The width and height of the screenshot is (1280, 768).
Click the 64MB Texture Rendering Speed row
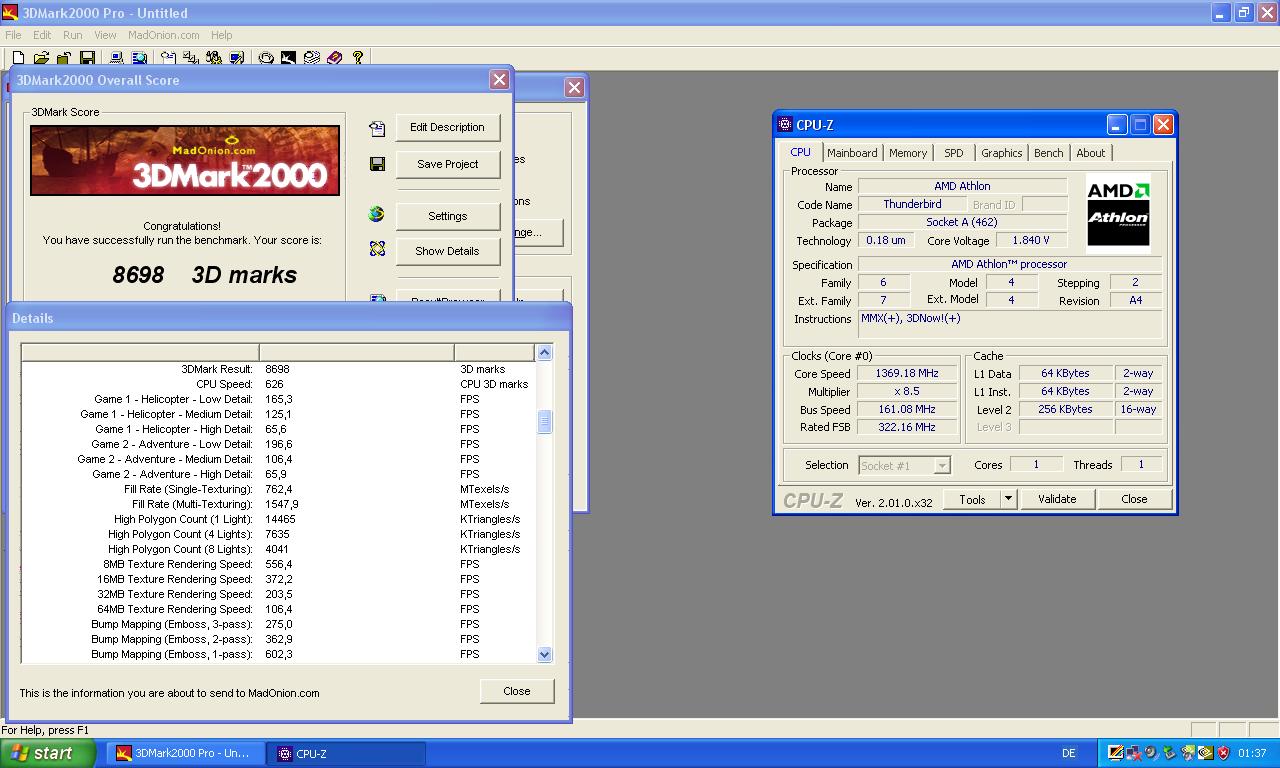coord(278,609)
